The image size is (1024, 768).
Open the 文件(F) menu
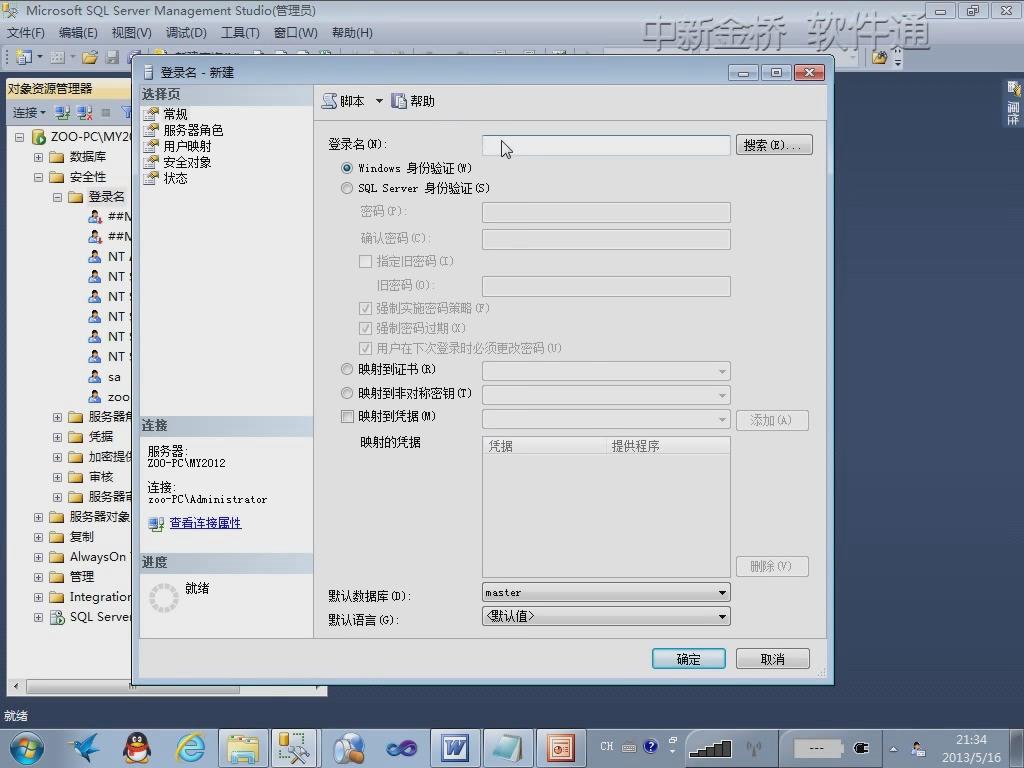pyautogui.click(x=25, y=33)
